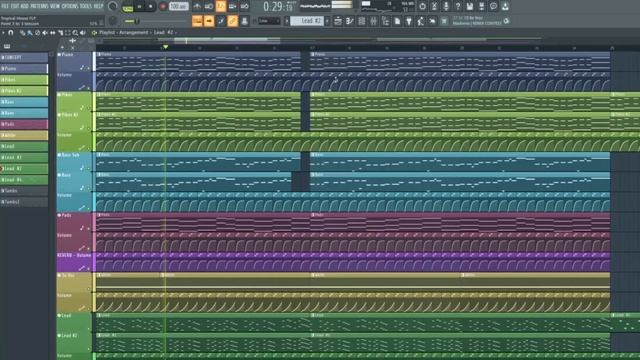
Task: Open the TOOLS menu
Action: click(86, 6)
